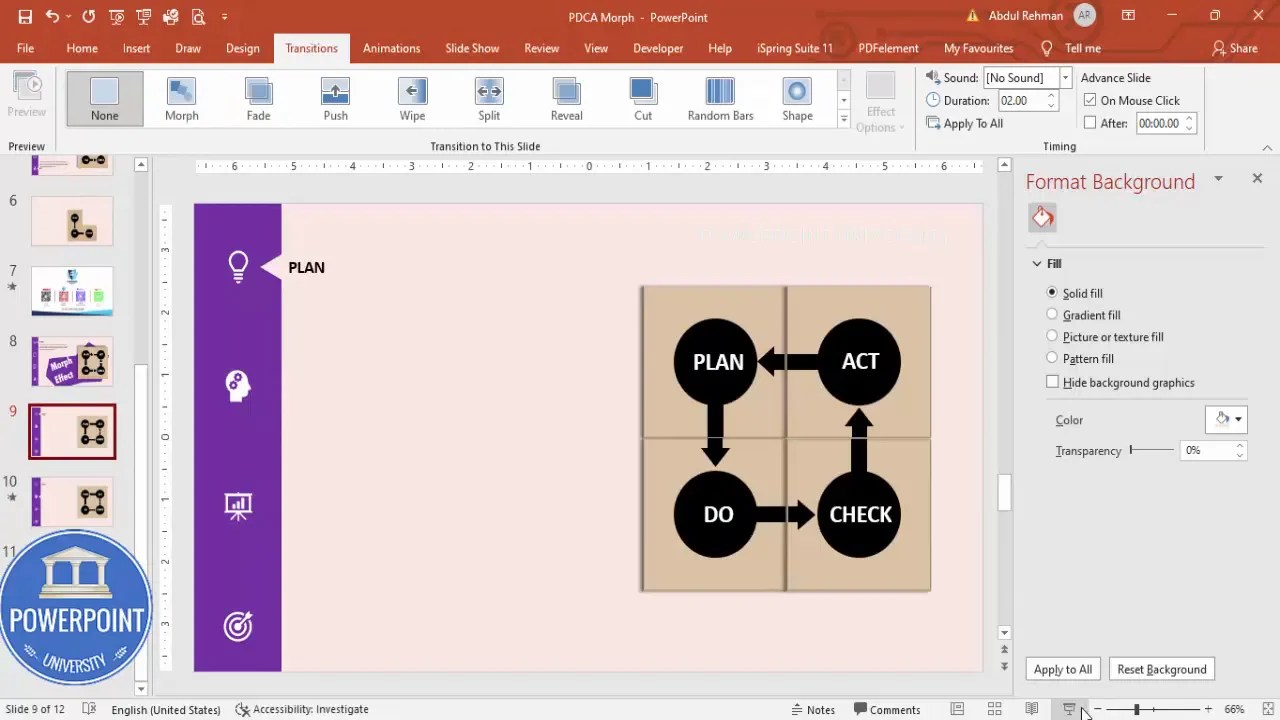Start Slide Show from status bar
This screenshot has width=1280, height=720.
click(x=1068, y=709)
